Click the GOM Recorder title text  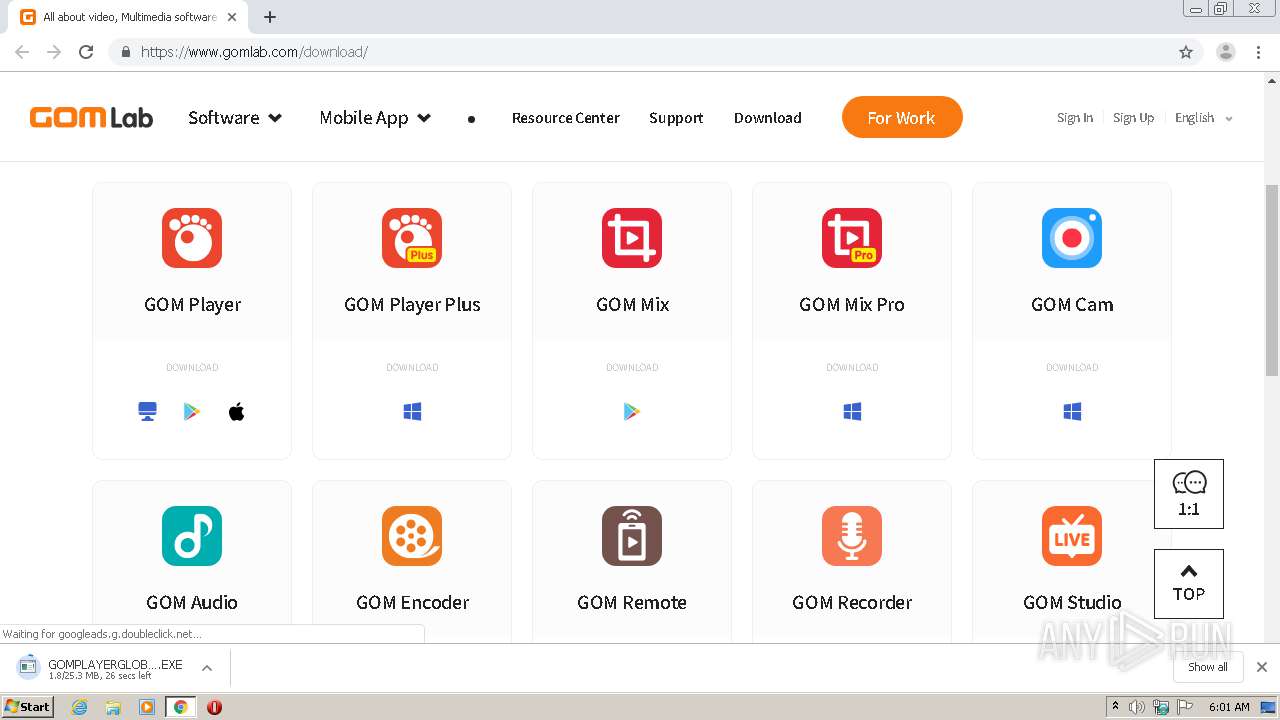(852, 603)
